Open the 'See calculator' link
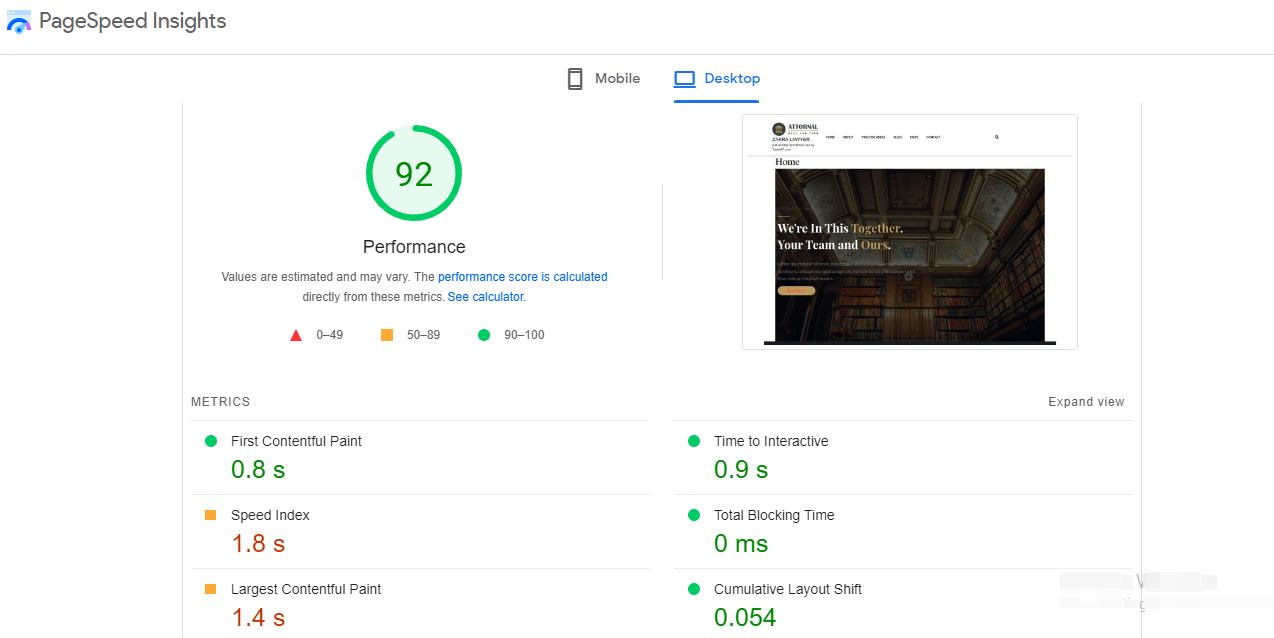This screenshot has width=1274, height=638. pyautogui.click(x=485, y=297)
